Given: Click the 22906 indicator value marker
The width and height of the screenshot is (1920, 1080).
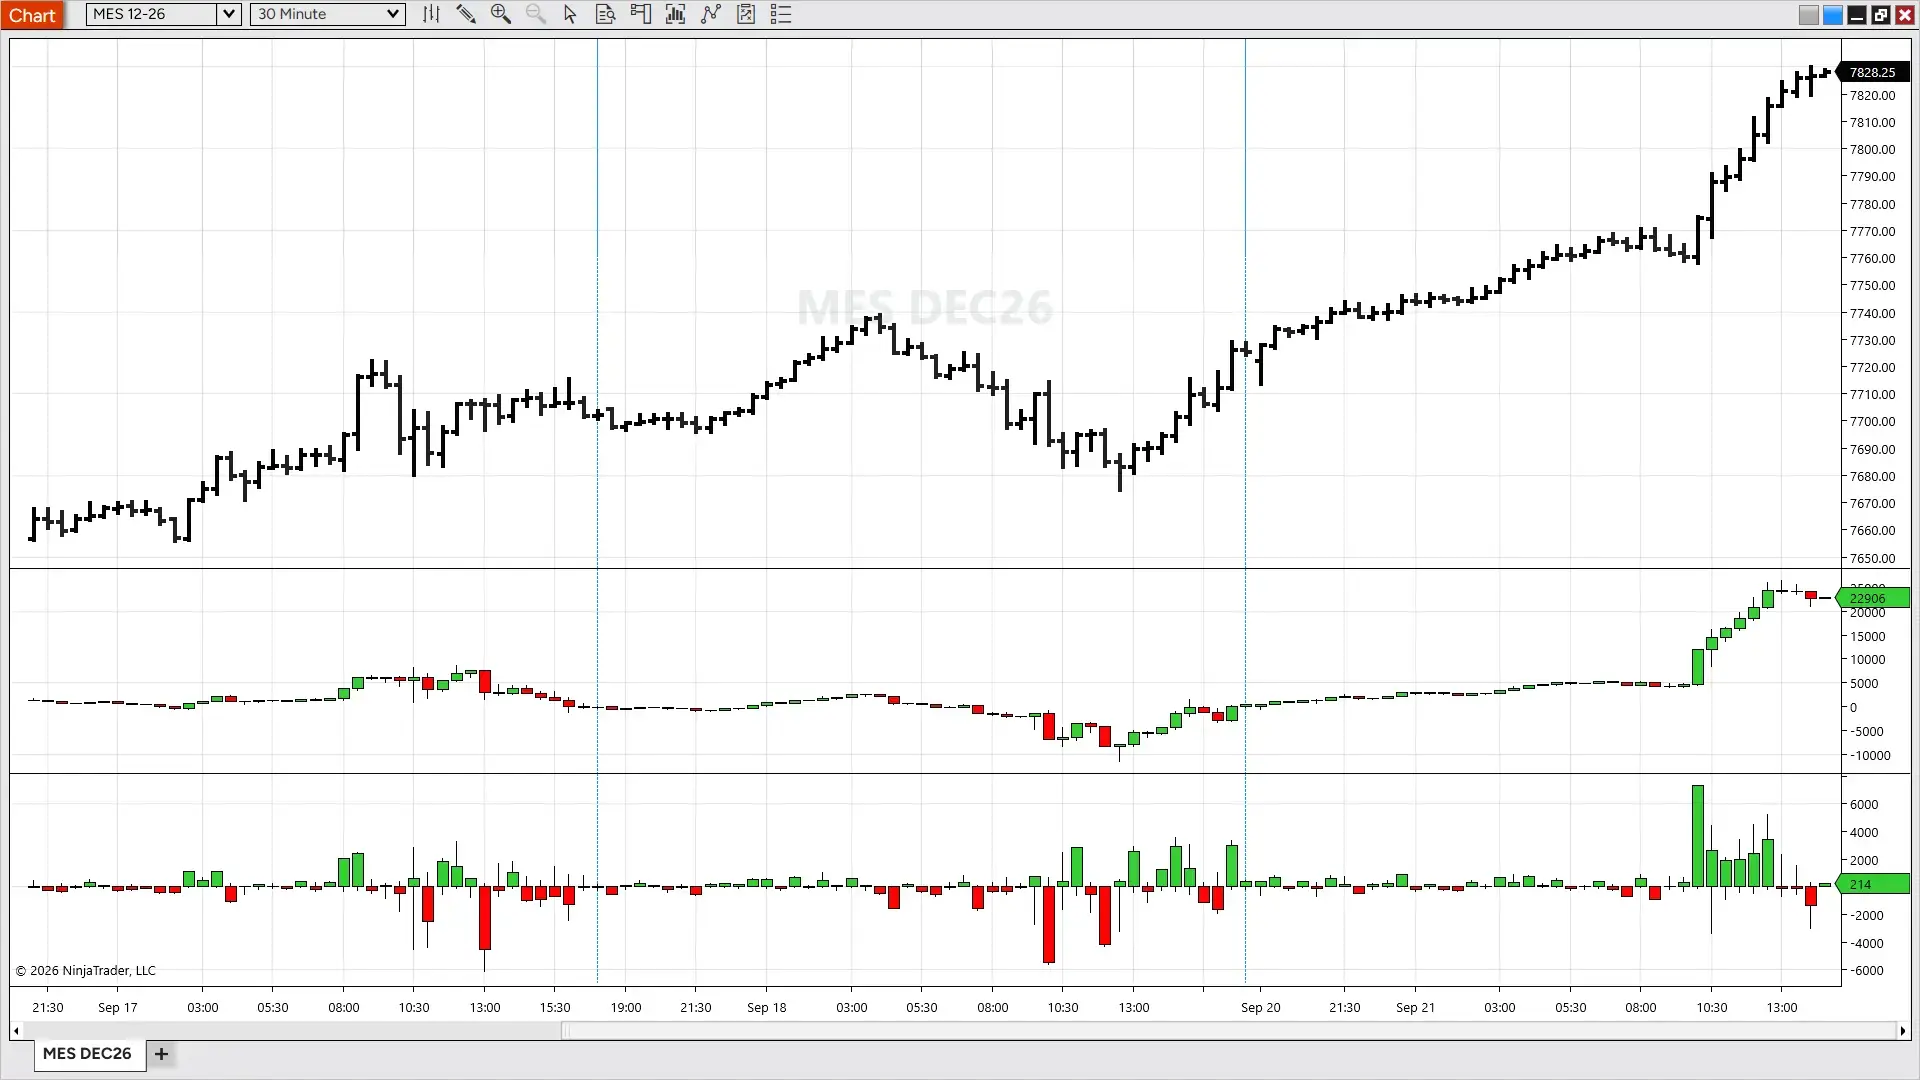Looking at the screenshot, I should [1872, 598].
